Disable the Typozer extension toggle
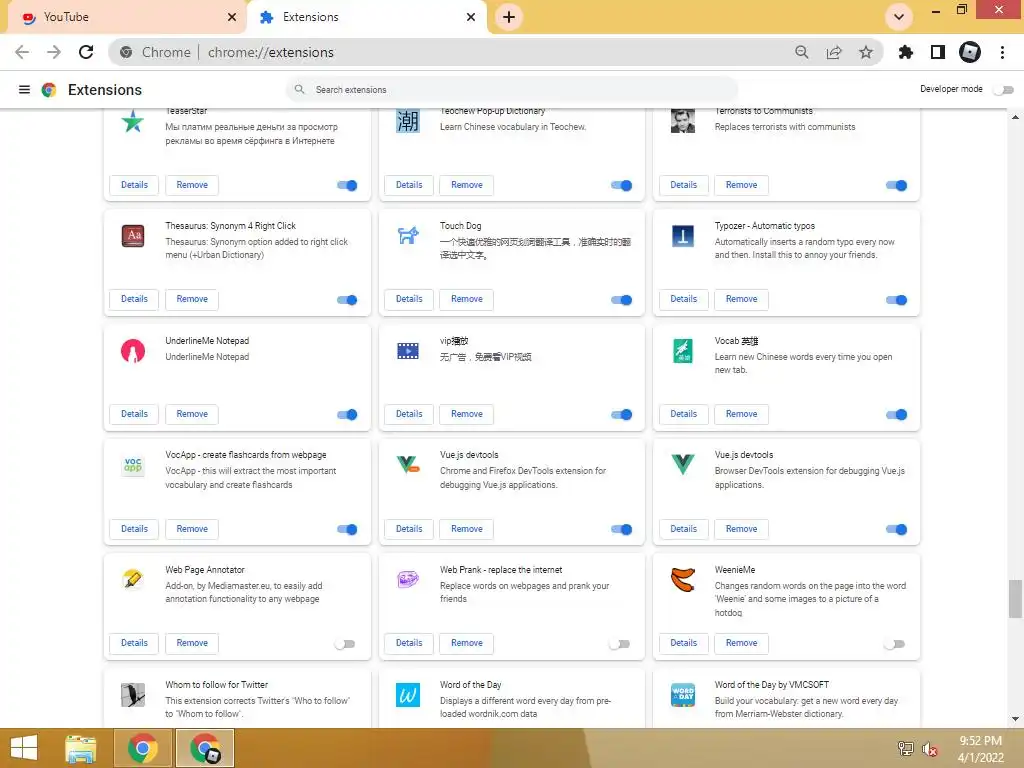Screen dimensions: 1024x768 point(897,300)
